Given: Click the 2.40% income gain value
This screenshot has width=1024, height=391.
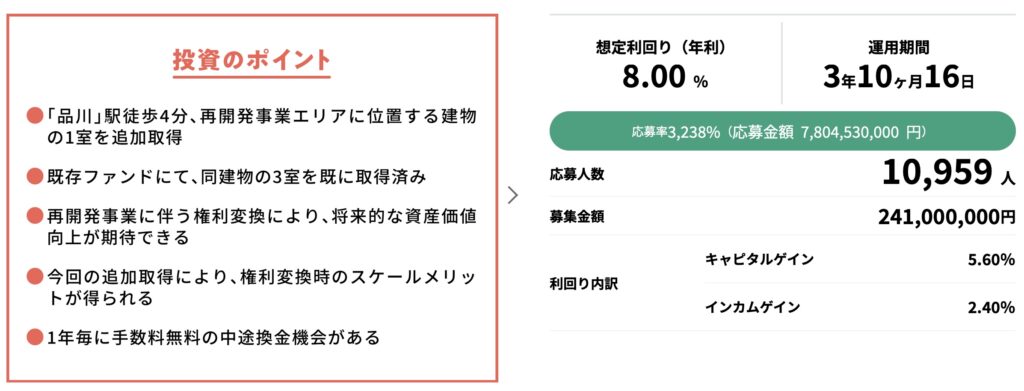Looking at the screenshot, I should (x=991, y=308).
